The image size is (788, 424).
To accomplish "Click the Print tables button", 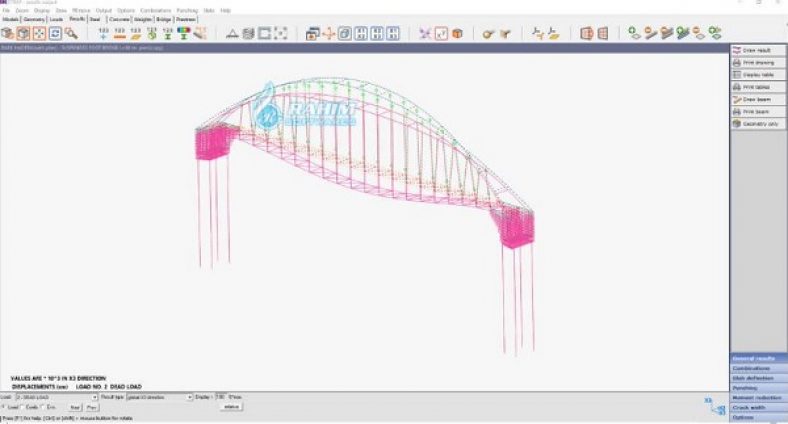I will tap(758, 87).
